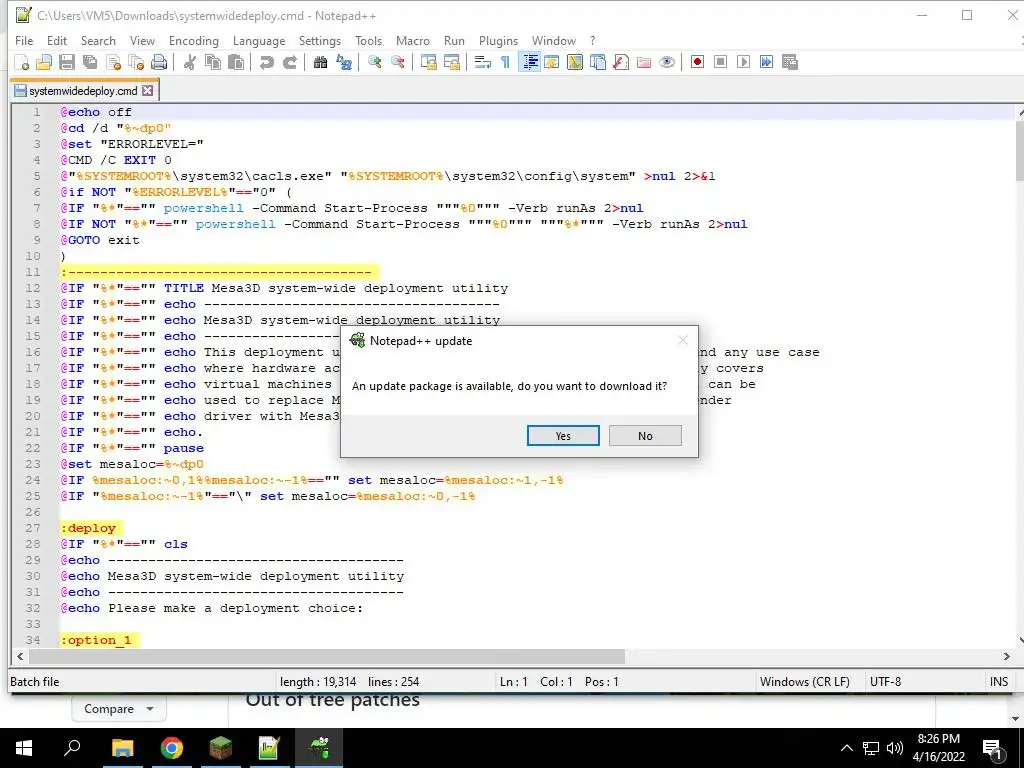Click Yes to download the update
1024x768 pixels.
(563, 436)
